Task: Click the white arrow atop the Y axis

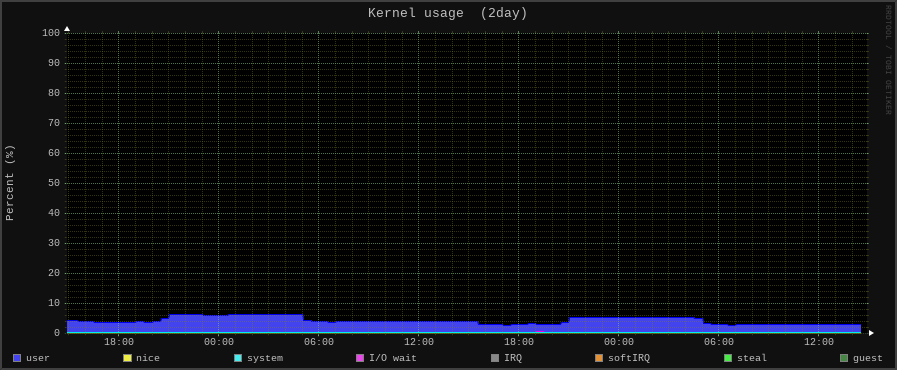Action: 67,29
